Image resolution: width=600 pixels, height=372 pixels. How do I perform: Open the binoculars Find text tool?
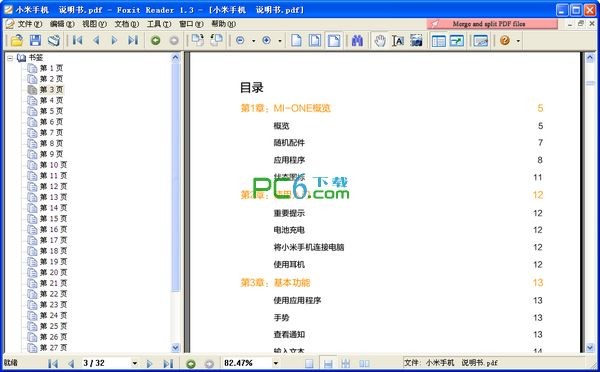(x=357, y=40)
